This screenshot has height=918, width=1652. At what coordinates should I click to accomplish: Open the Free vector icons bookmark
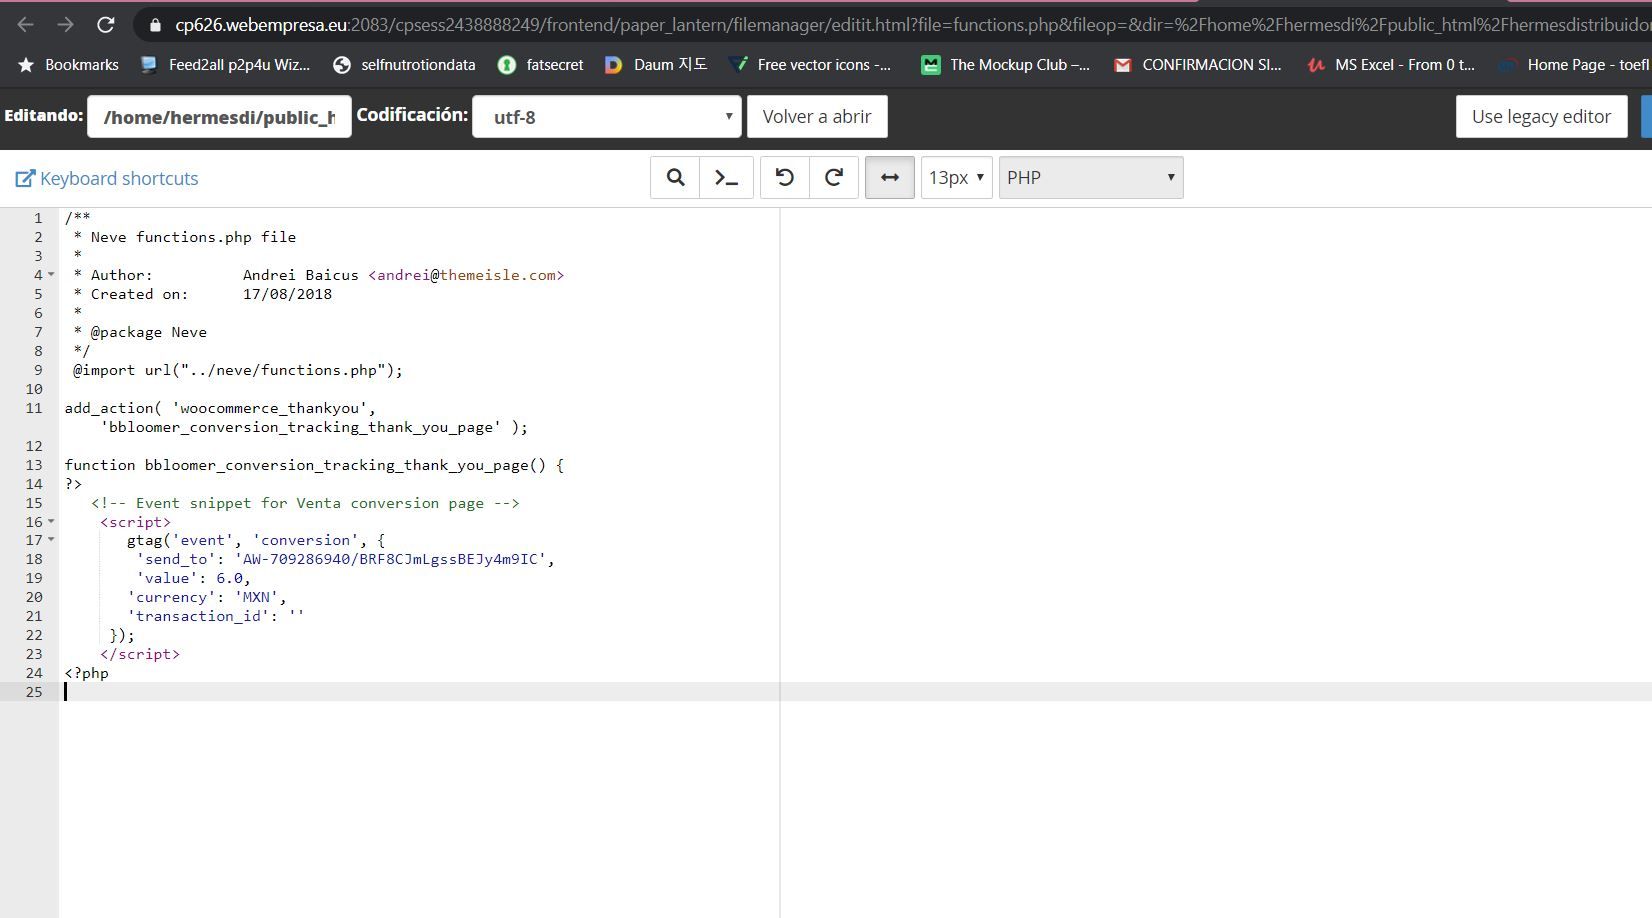810,65
